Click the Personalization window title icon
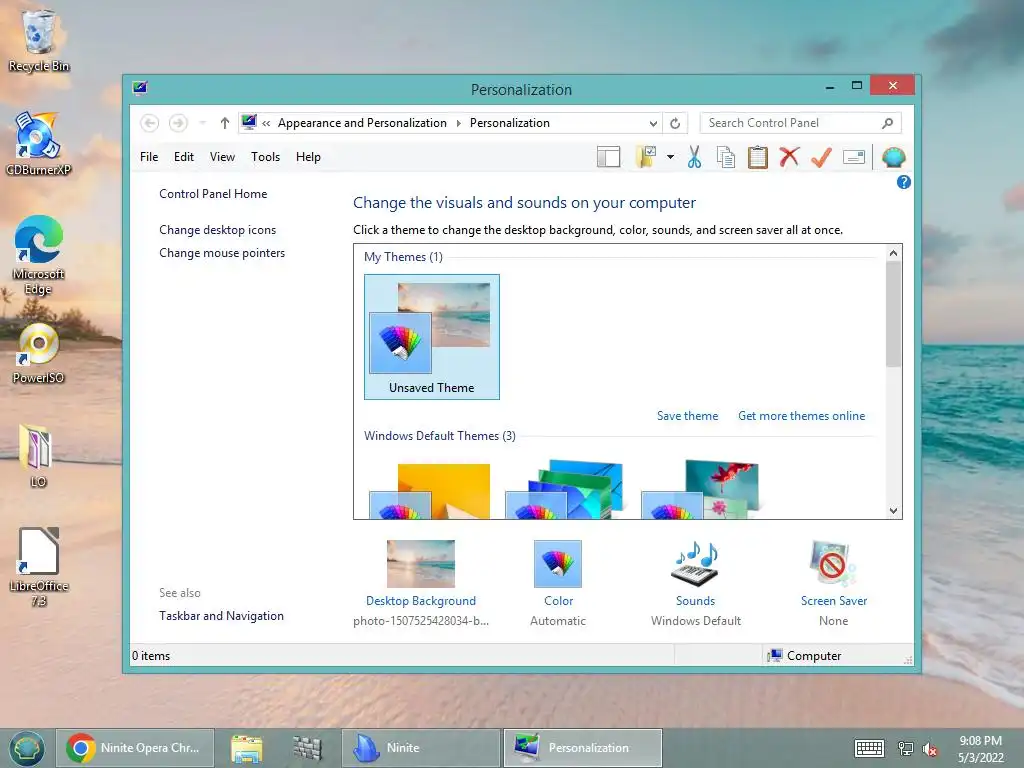The height and width of the screenshot is (768, 1024). pos(140,88)
